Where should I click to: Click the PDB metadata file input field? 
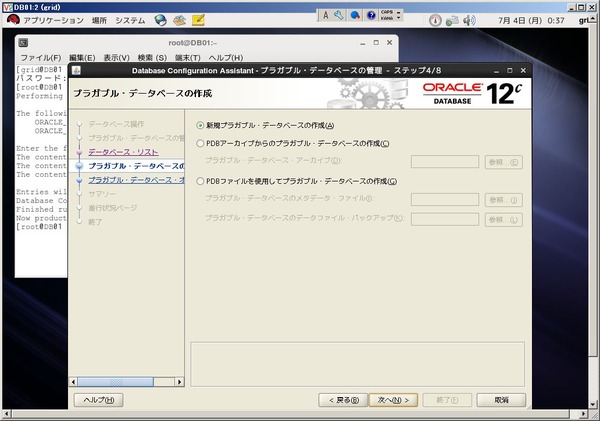pyautogui.click(x=445, y=200)
